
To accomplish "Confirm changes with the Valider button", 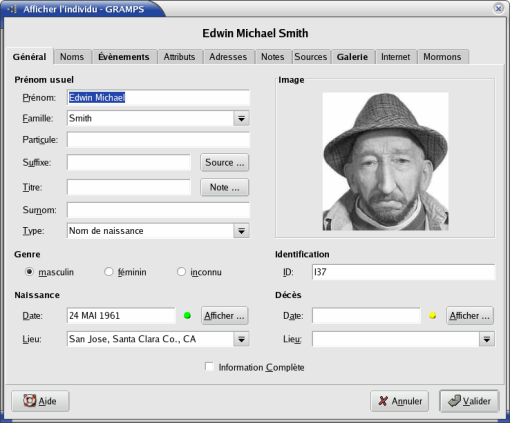I will click(x=469, y=401).
